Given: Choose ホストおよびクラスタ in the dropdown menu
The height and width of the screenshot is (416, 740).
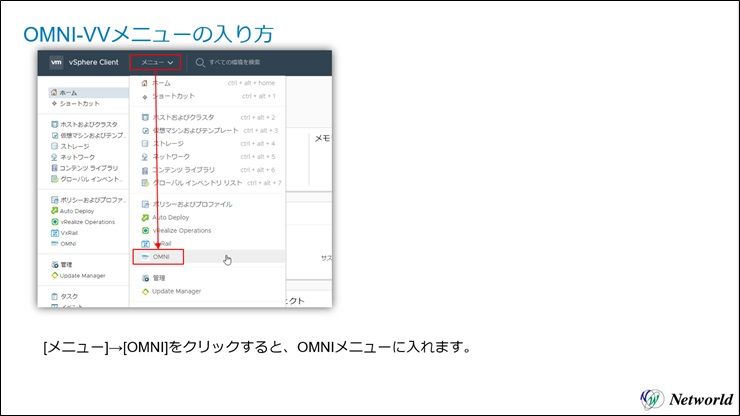Looking at the screenshot, I should point(208,117).
